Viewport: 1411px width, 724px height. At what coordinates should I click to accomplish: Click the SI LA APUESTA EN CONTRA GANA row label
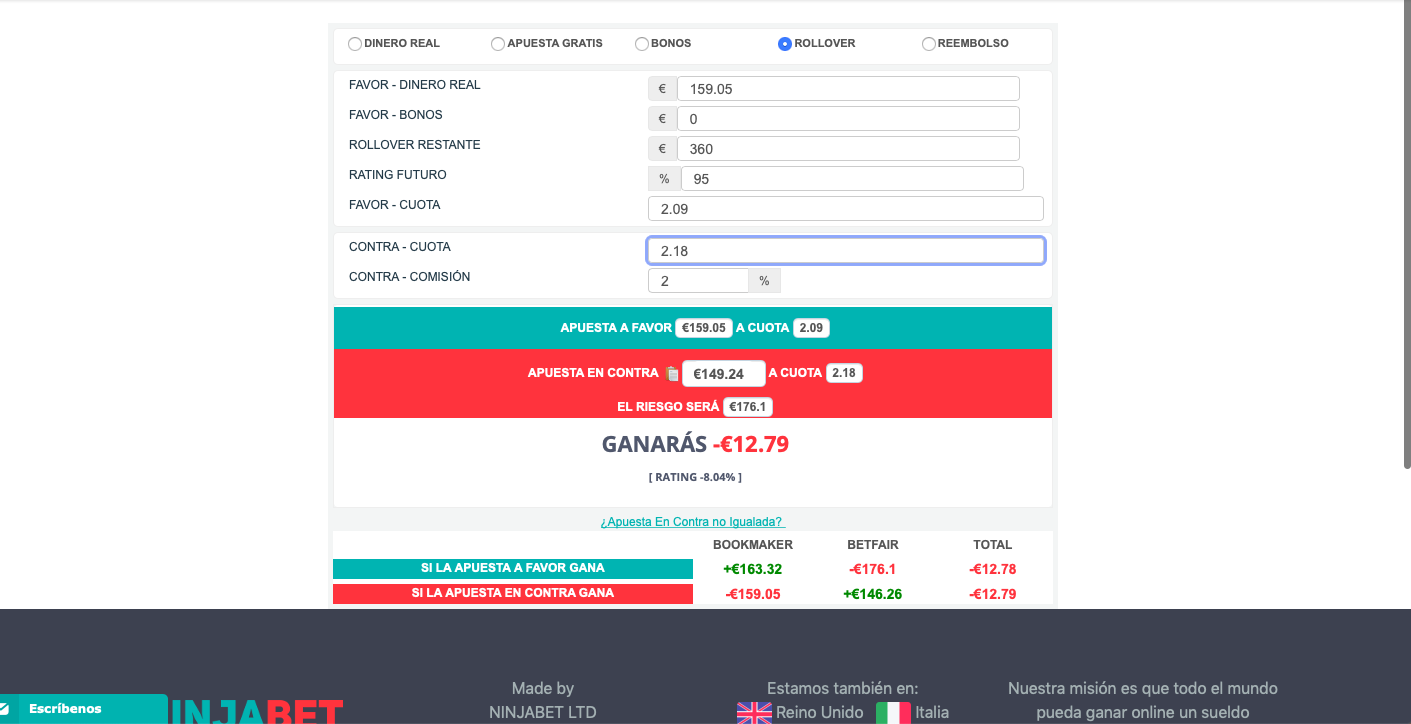(513, 593)
